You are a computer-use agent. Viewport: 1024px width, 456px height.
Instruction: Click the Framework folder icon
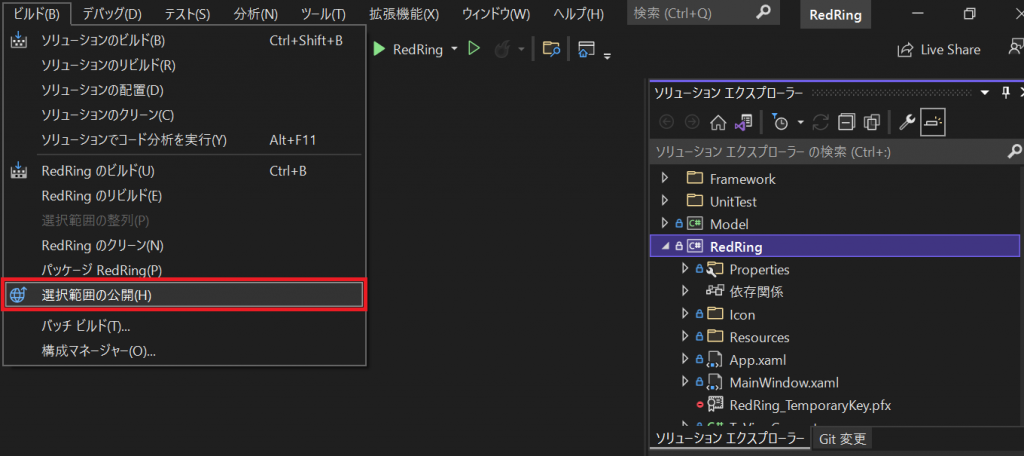click(x=695, y=178)
